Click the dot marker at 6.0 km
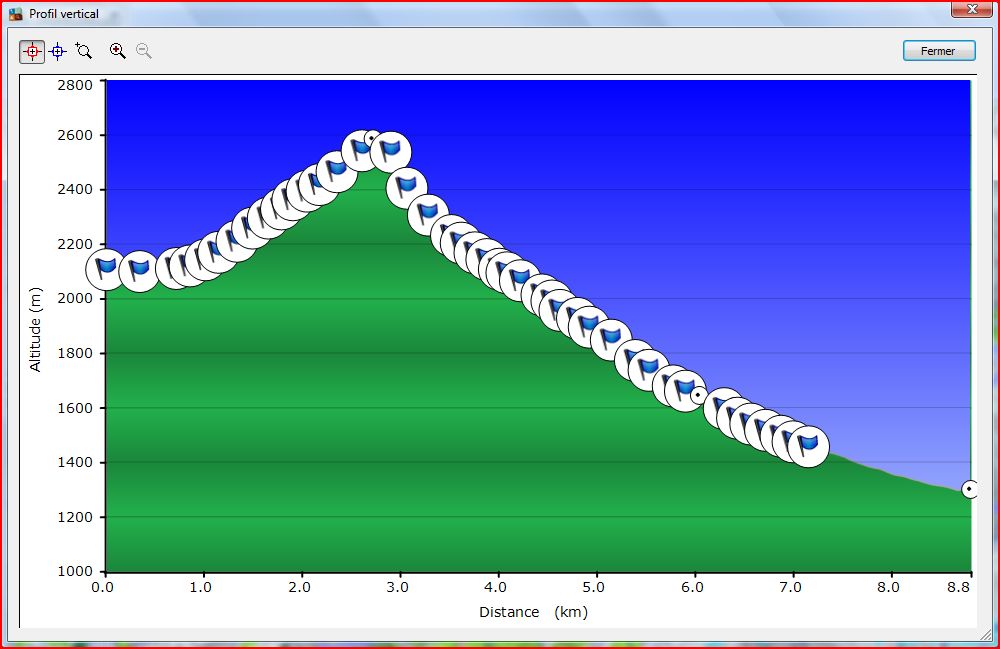This screenshot has width=1000, height=649. coord(698,395)
